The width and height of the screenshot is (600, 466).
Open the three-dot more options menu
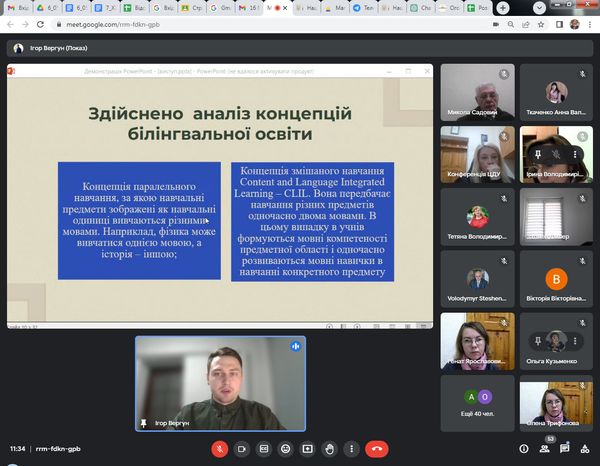coord(352,449)
